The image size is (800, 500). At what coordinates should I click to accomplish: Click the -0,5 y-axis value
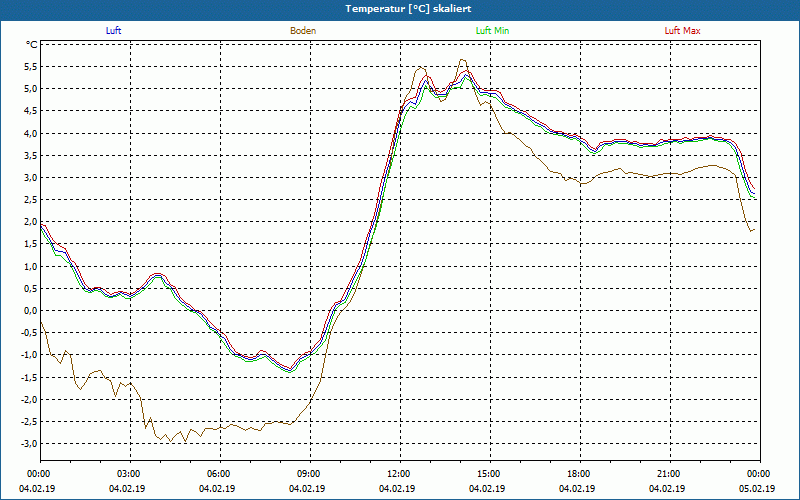click(x=28, y=333)
